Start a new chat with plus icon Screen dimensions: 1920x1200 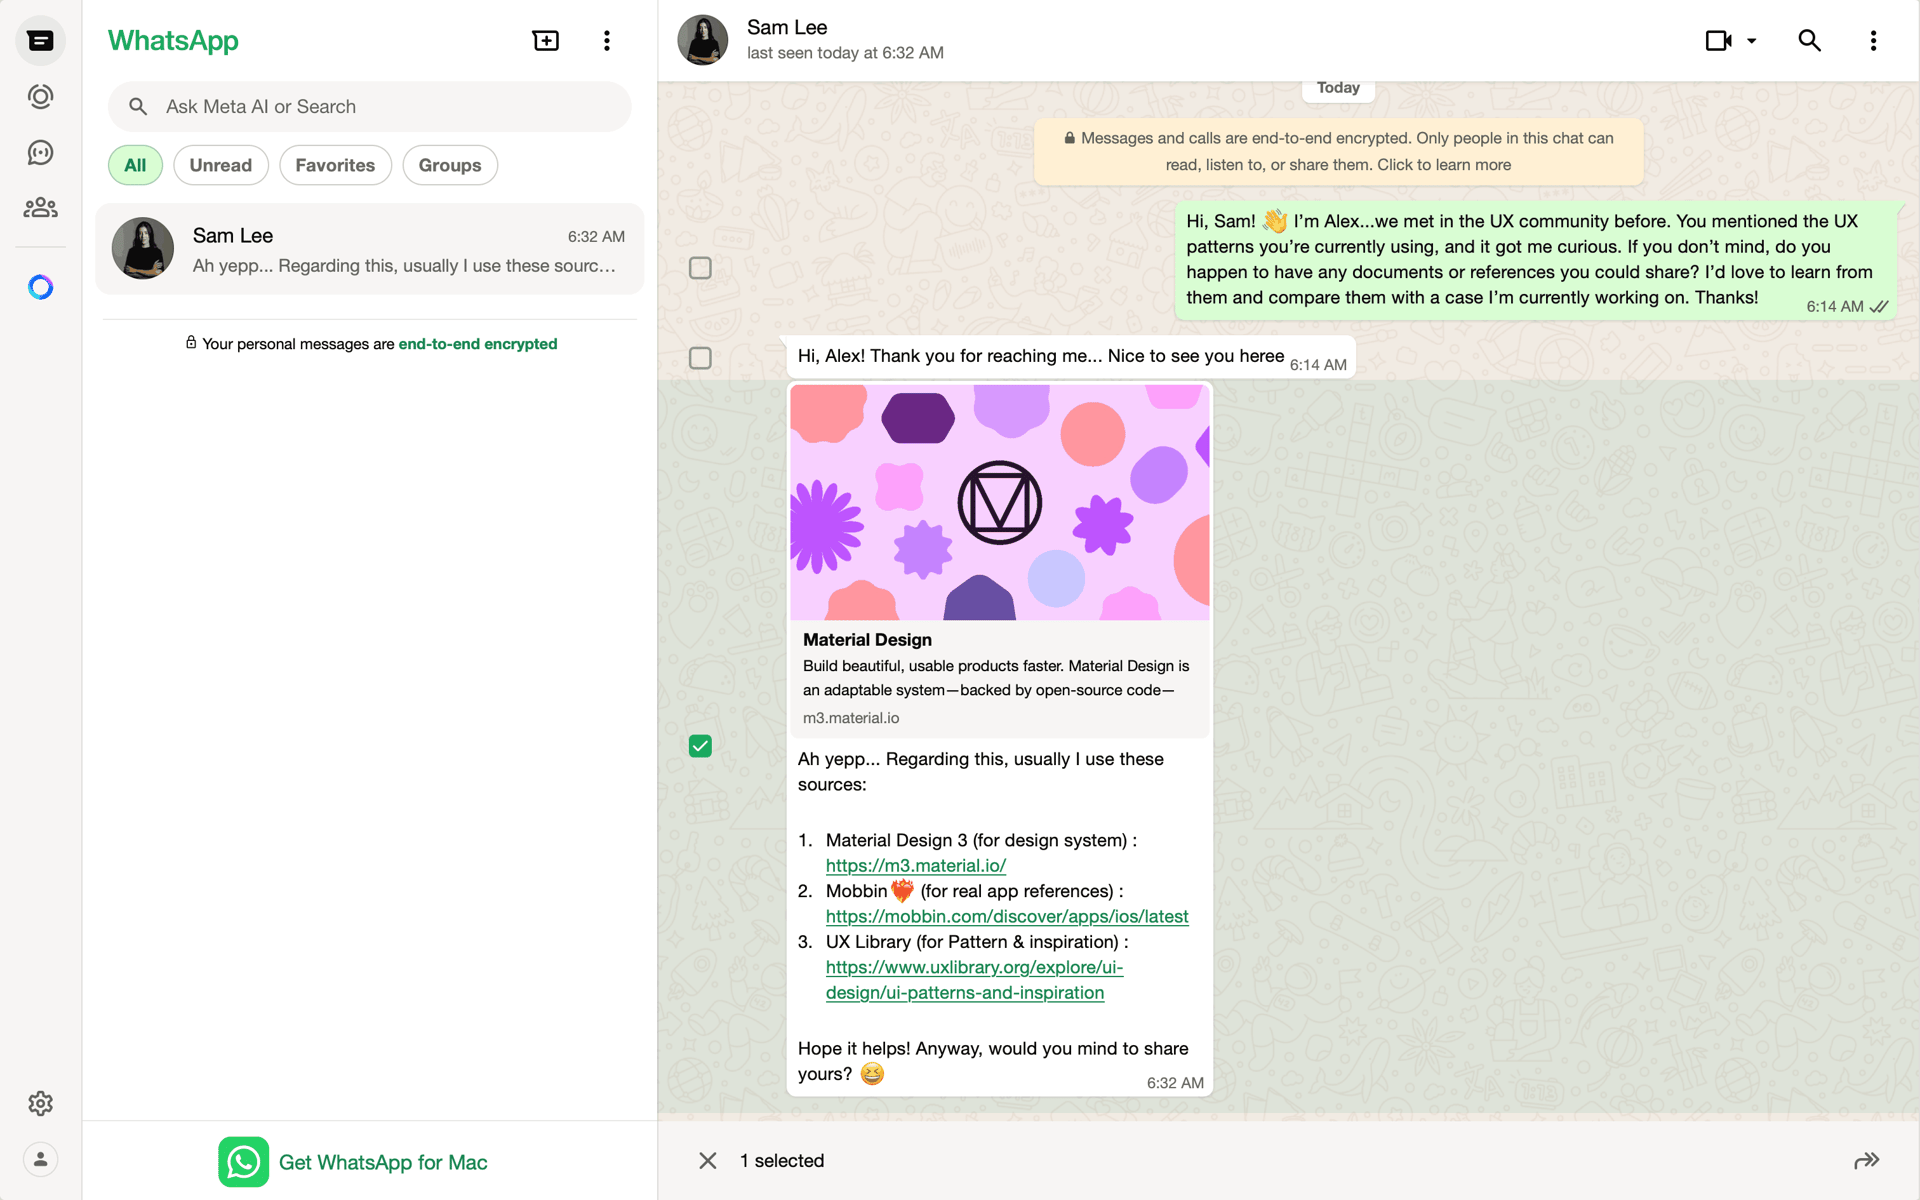pos(546,40)
